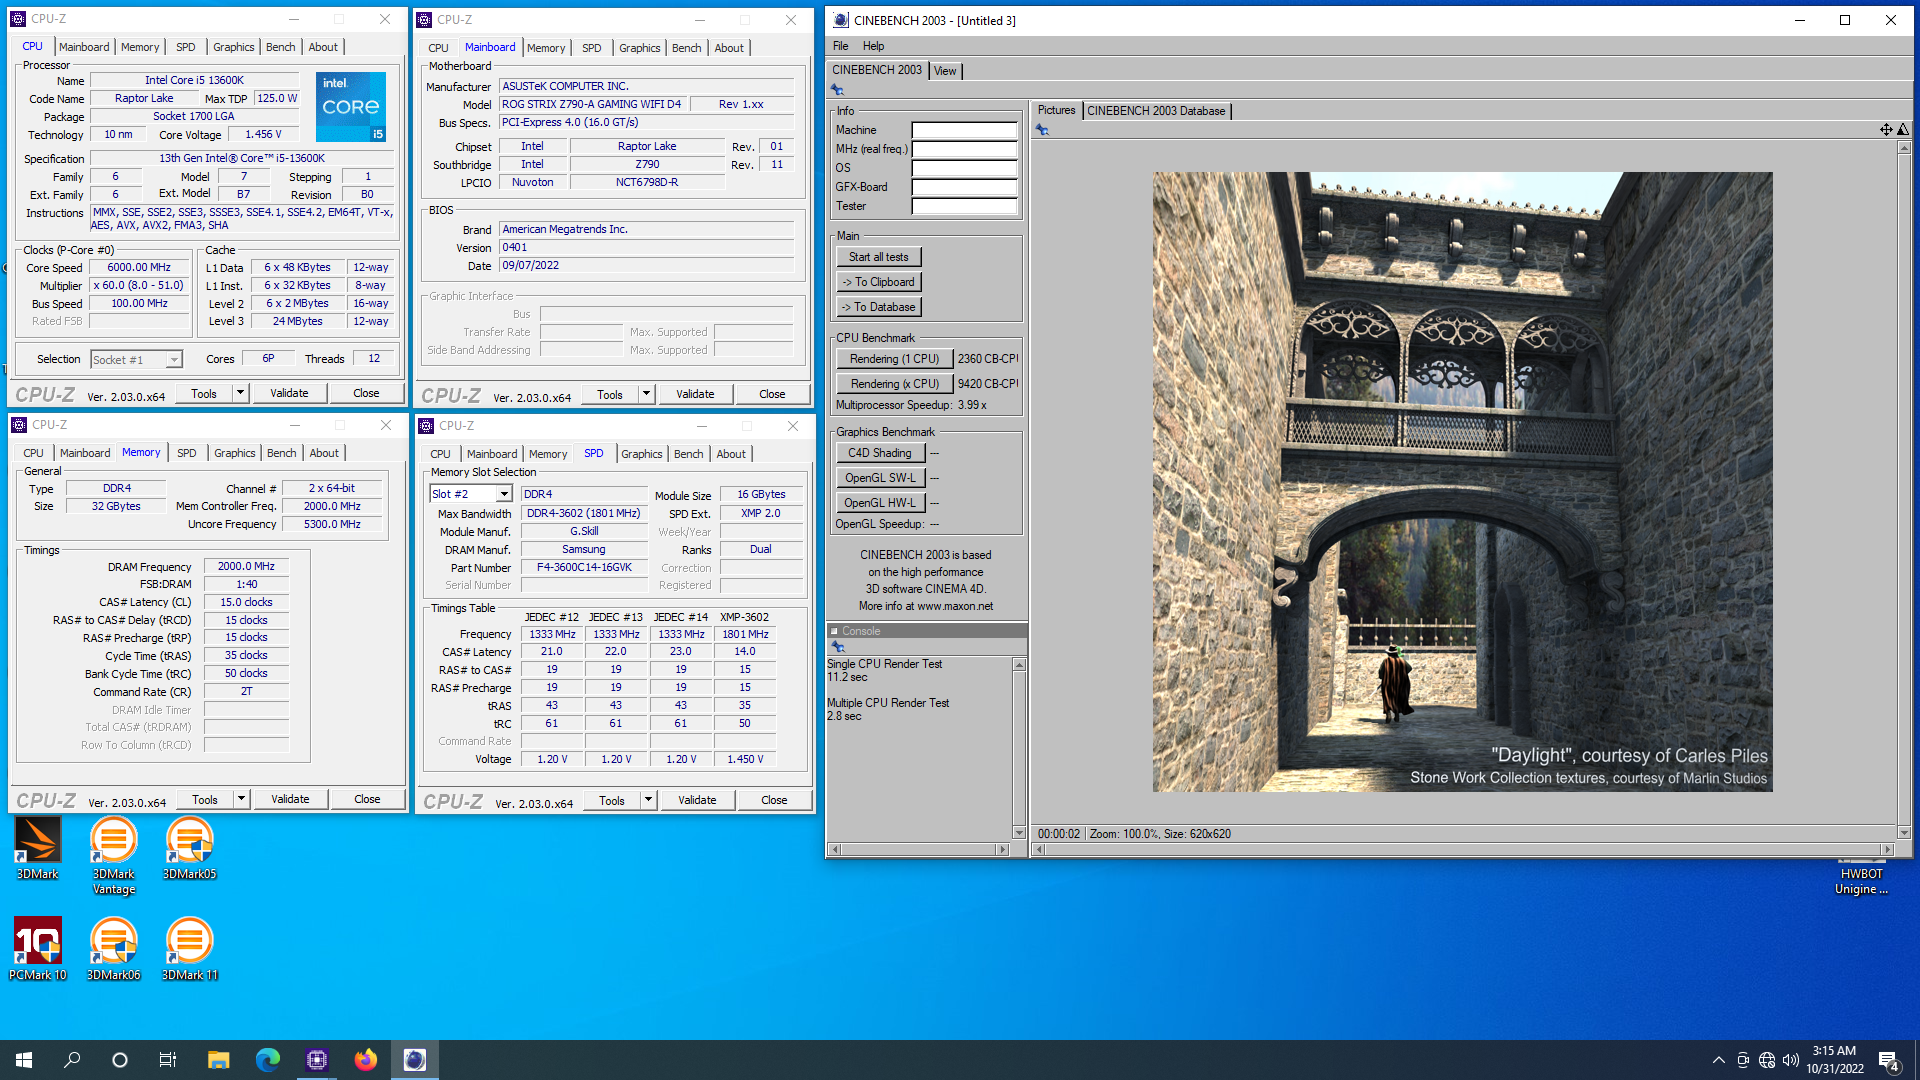This screenshot has width=1920, height=1080.
Task: Open the network tray icon
Action: pos(1767,1060)
